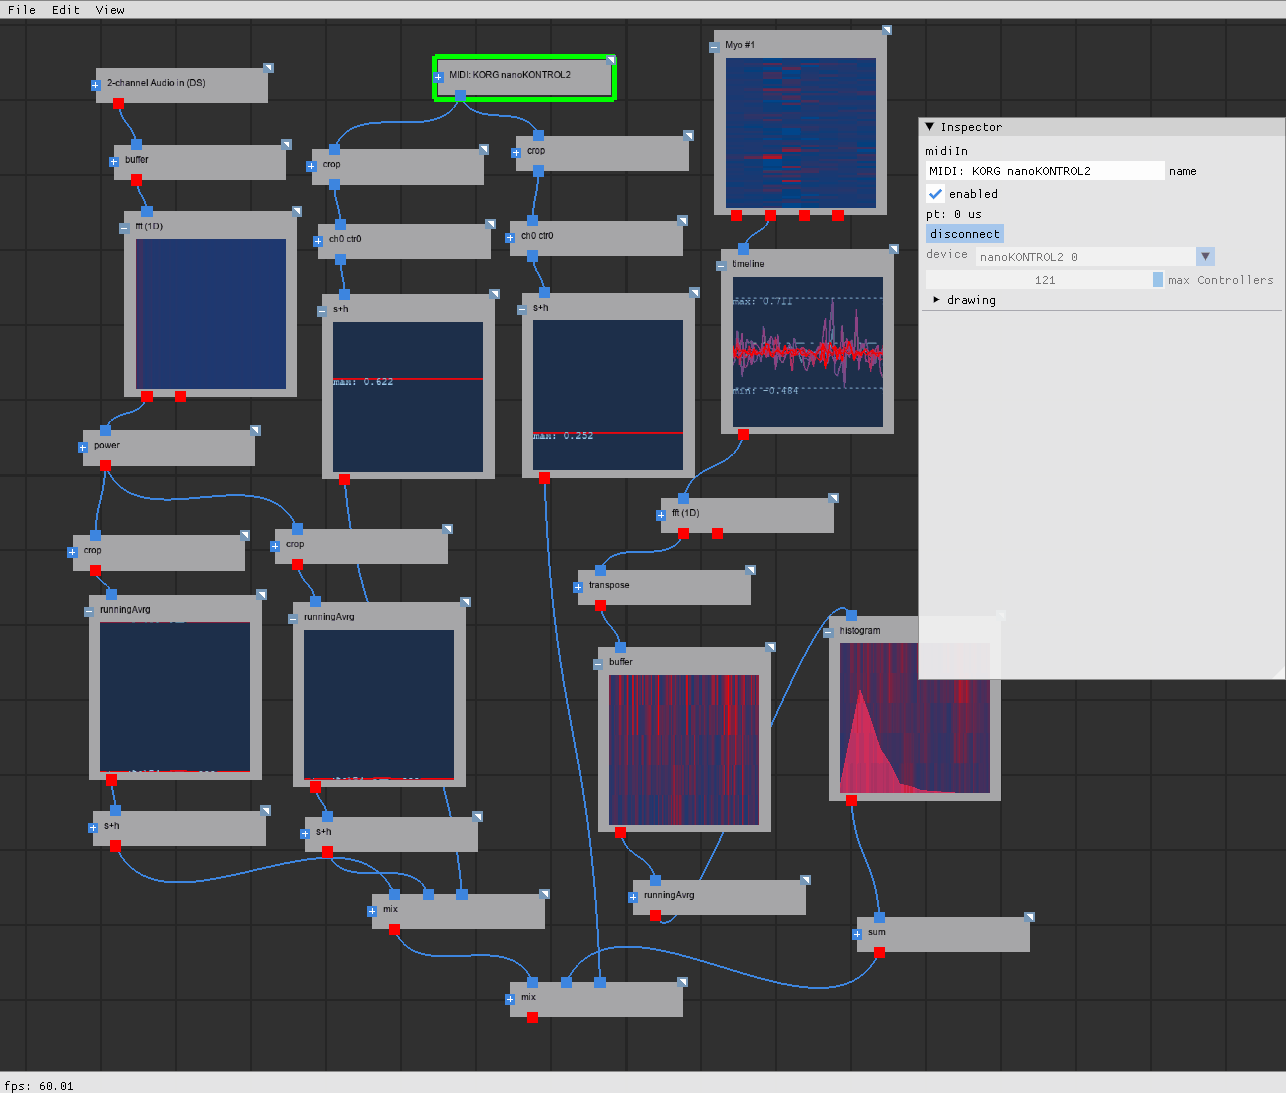Collapse the Inspector panel header triangle
This screenshot has width=1286, height=1093.
(930, 127)
